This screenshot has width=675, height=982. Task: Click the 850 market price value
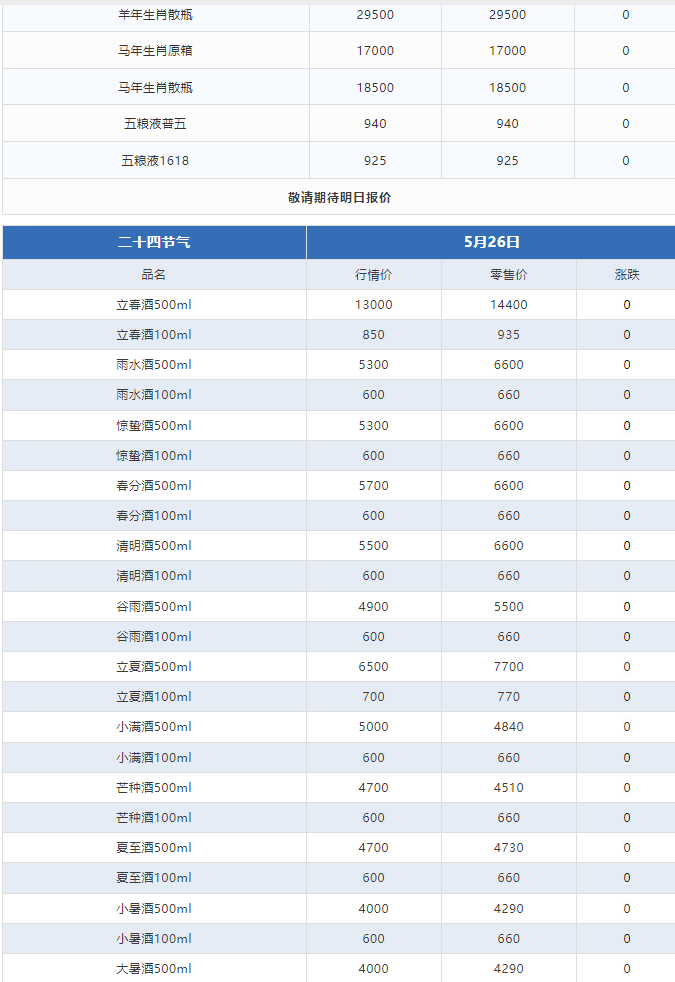[373, 334]
